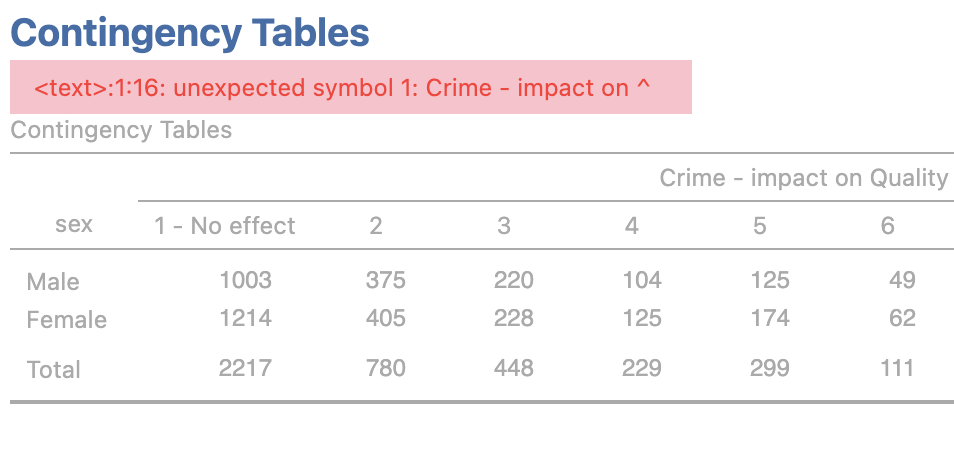Click the Male count 1003 cell
Screen dimensions: 954x458
pos(245,281)
